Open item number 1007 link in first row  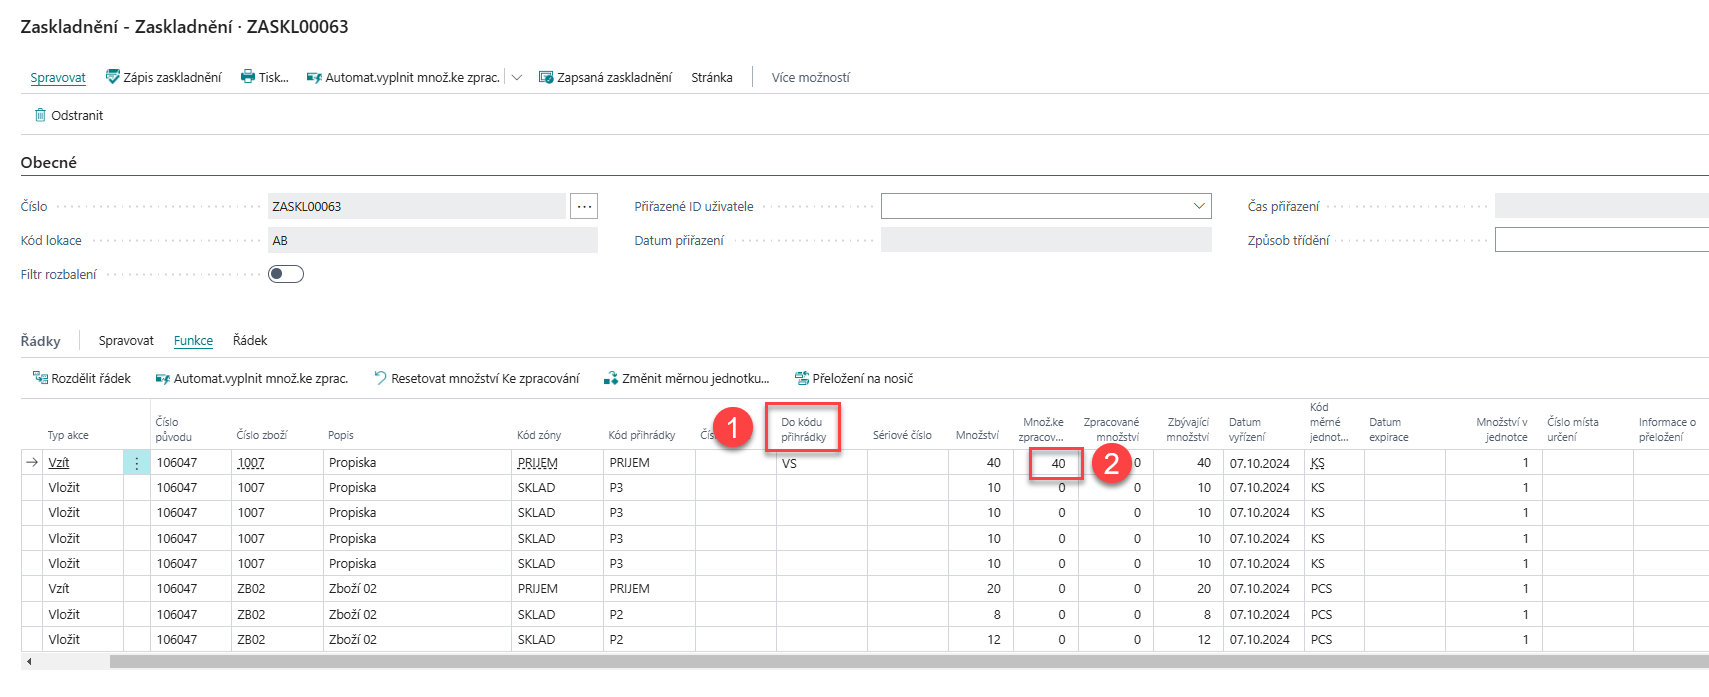pos(251,463)
